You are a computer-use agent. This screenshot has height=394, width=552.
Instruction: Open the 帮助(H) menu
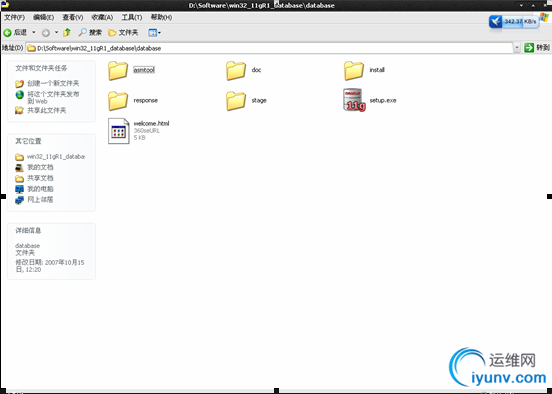coord(161,17)
